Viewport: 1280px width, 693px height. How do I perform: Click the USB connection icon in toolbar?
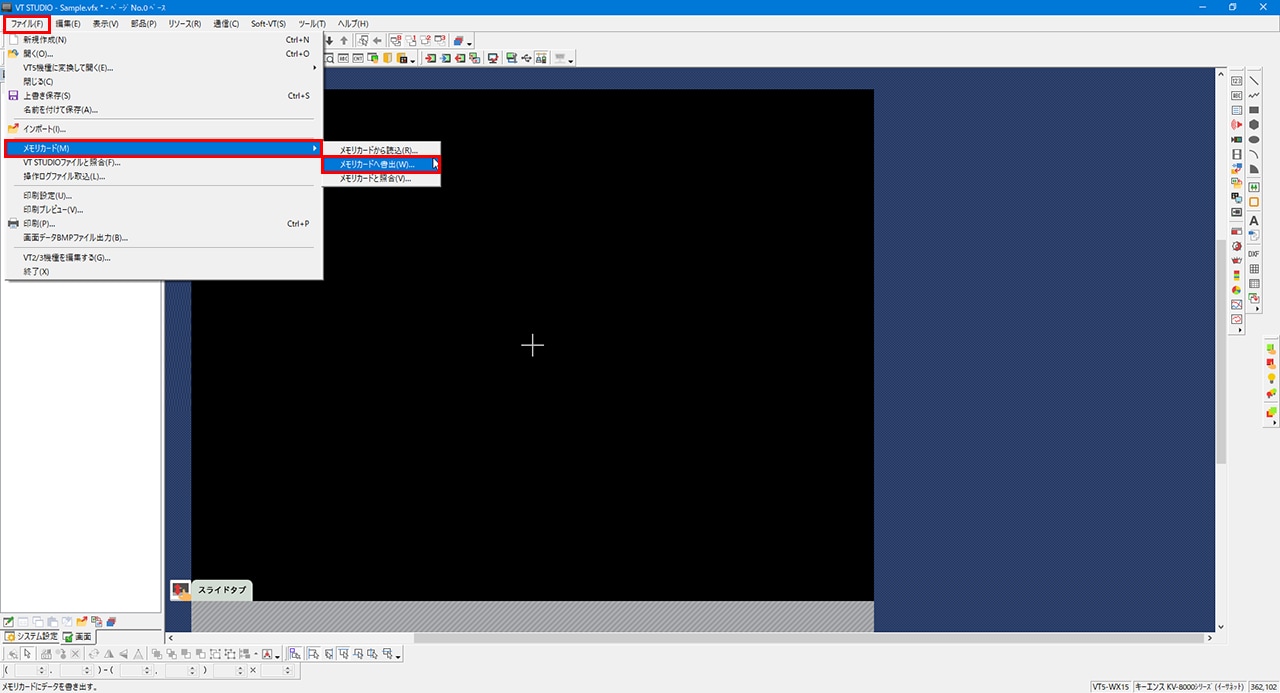tap(526, 58)
